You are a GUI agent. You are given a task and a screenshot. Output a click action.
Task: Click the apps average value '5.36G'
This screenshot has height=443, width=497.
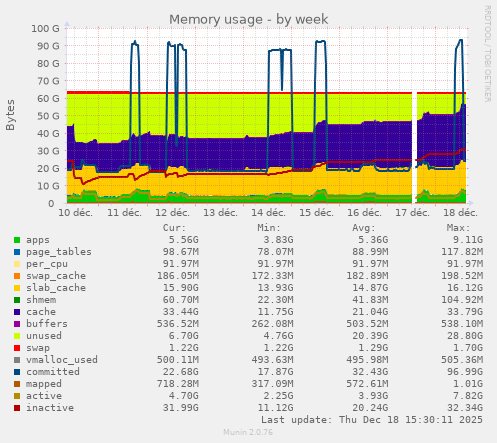point(373,240)
